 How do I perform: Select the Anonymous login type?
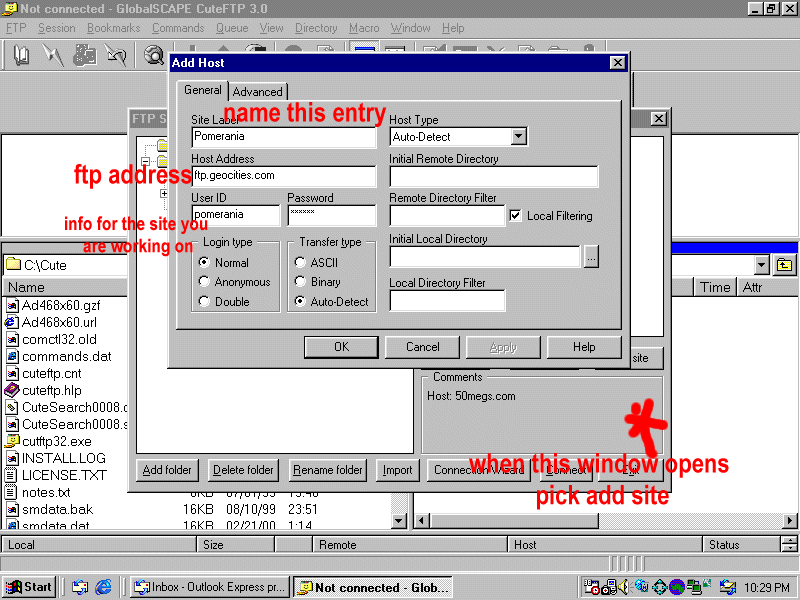(x=205, y=282)
